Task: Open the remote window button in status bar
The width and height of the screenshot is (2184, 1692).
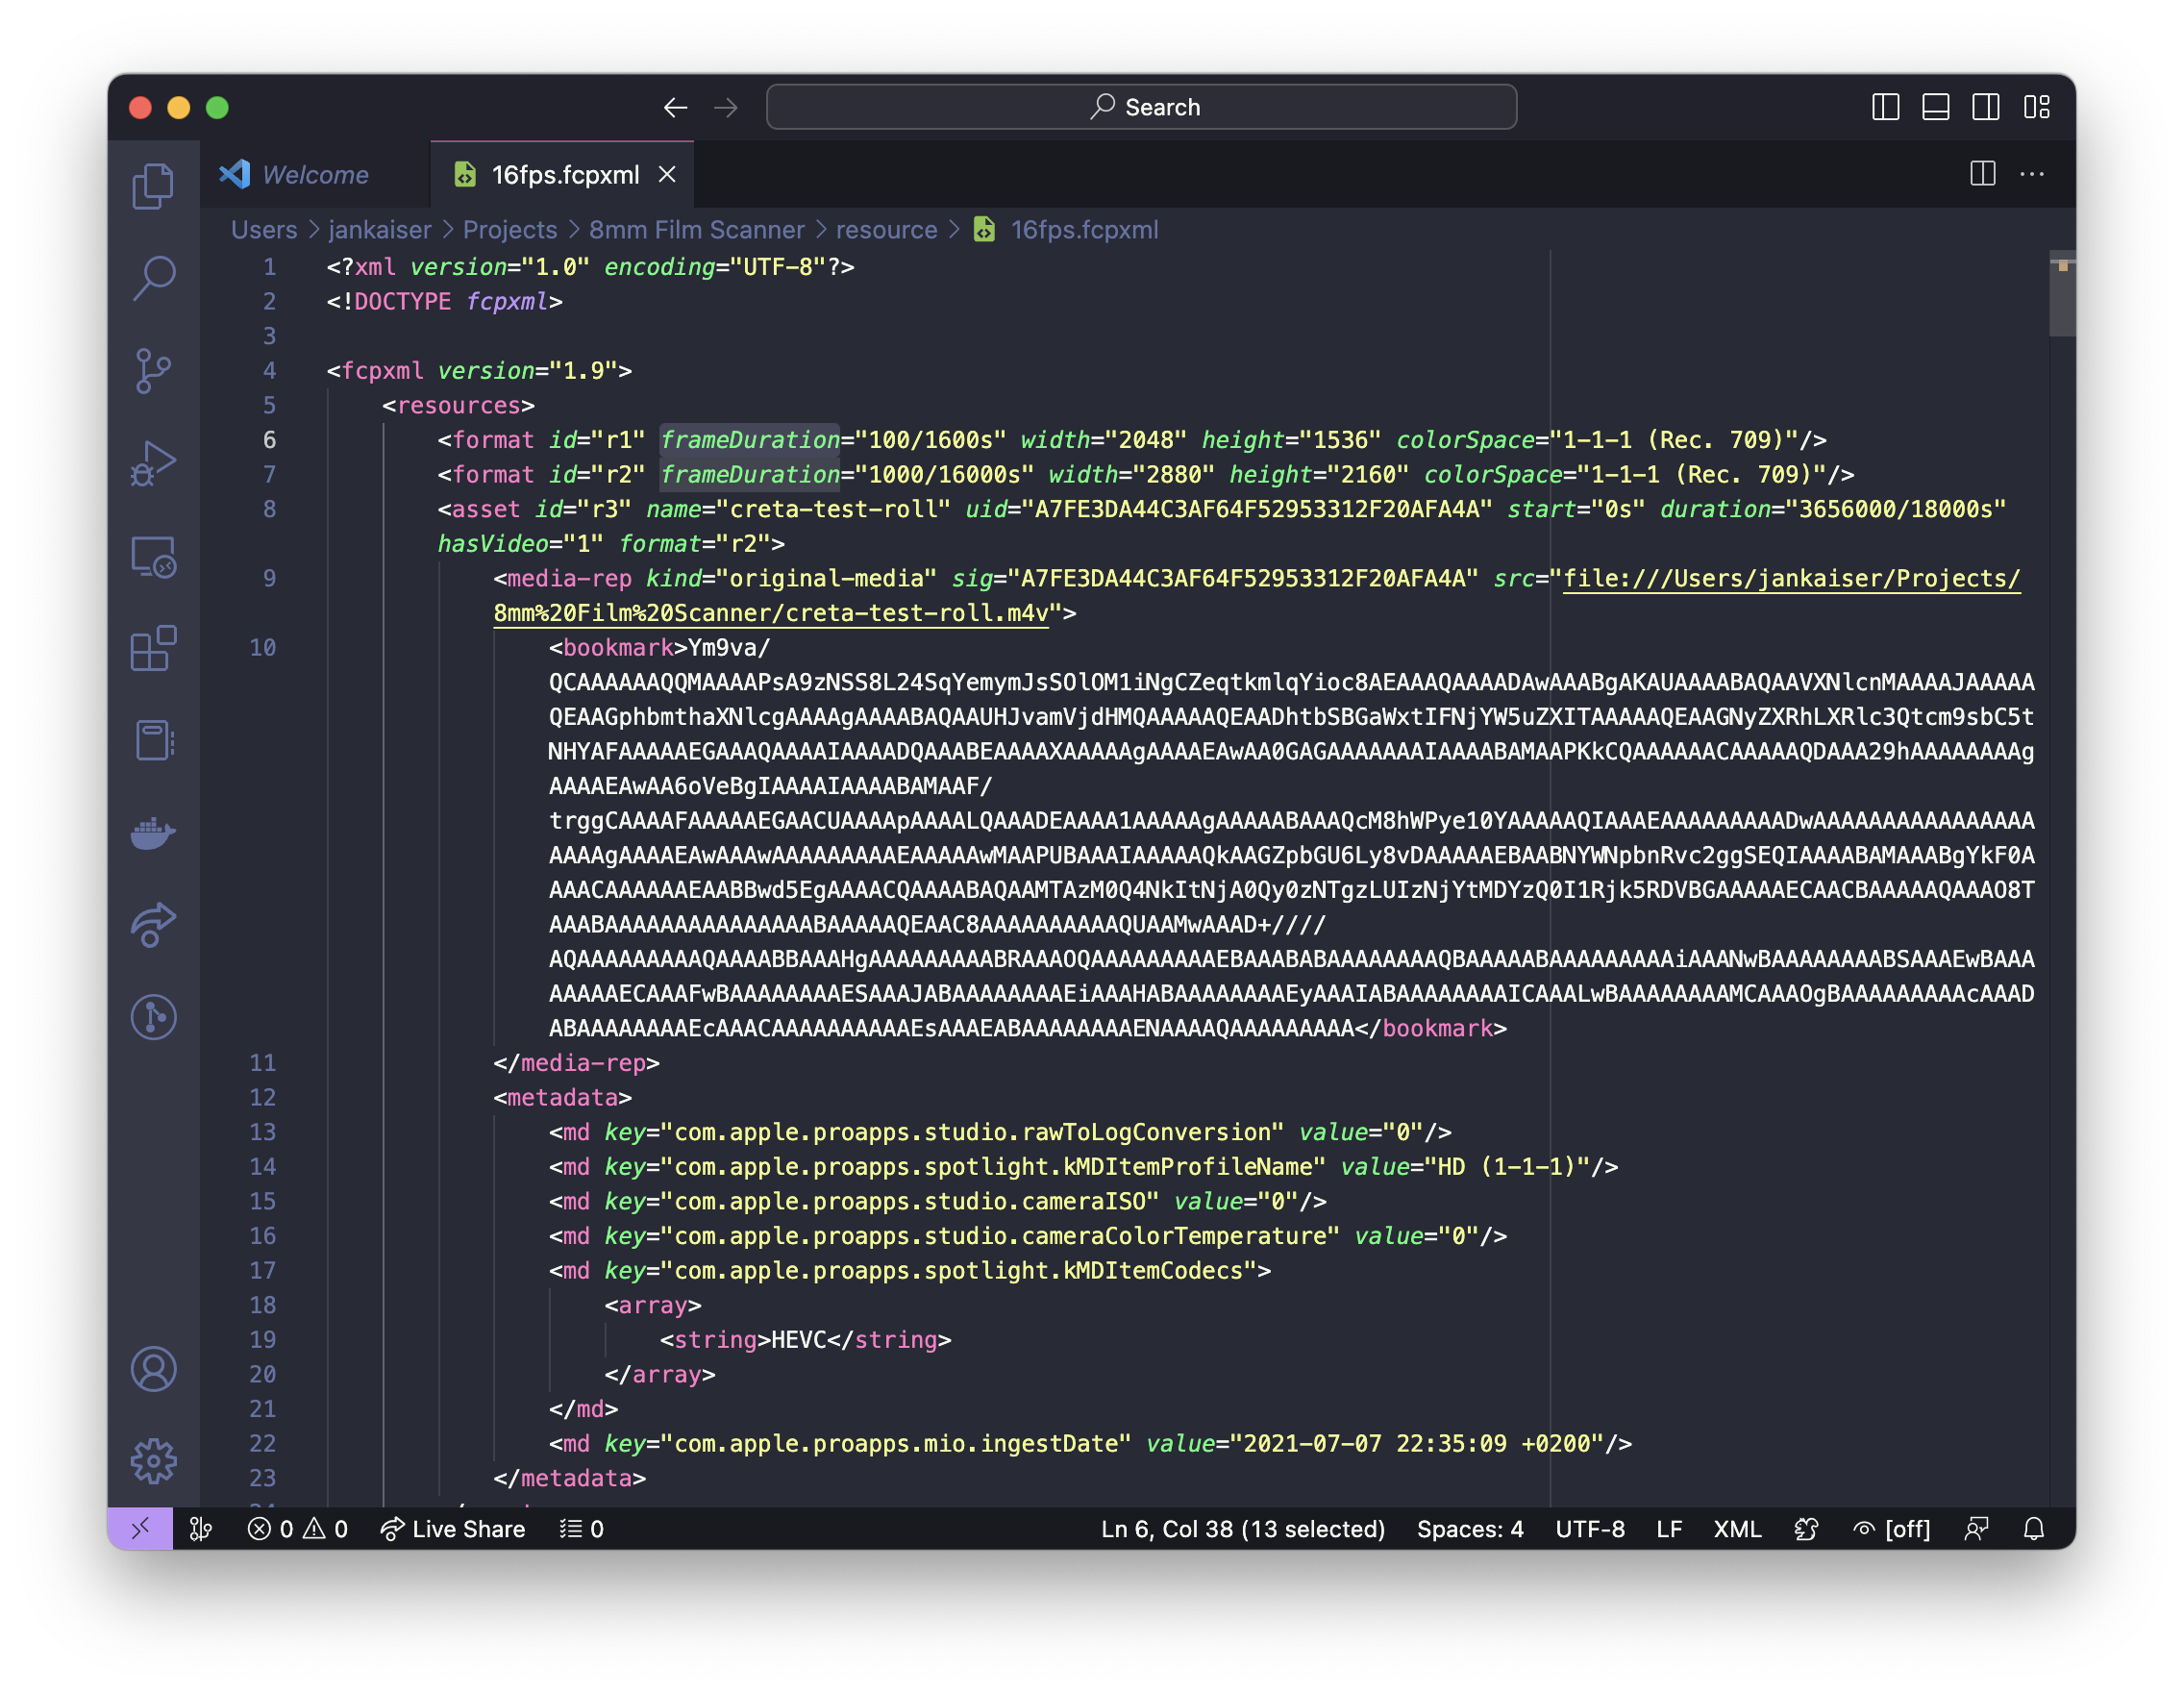Action: tap(140, 1529)
